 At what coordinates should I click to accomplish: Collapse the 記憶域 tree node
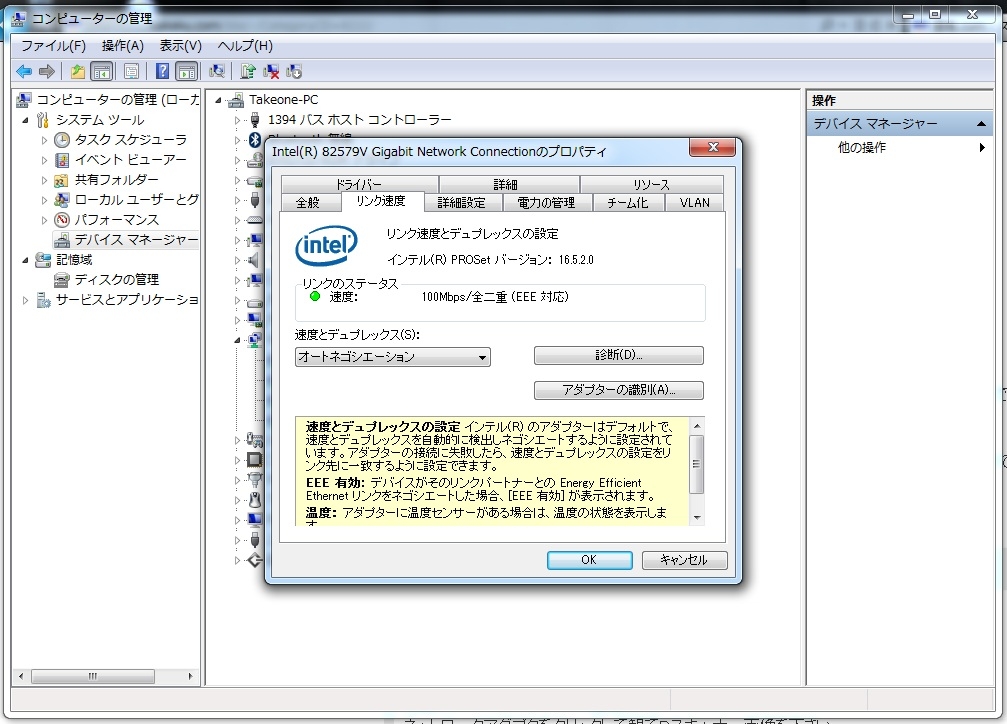click(26, 260)
